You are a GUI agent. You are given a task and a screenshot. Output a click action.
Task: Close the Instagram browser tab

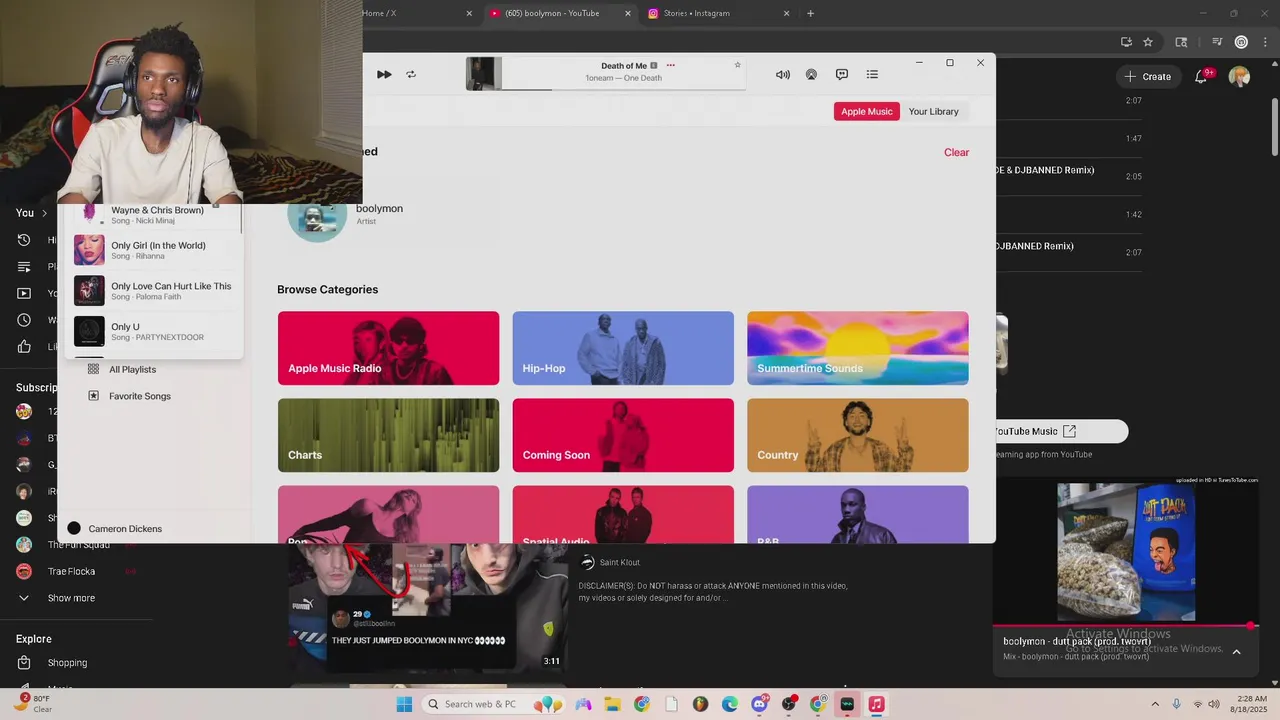[786, 13]
